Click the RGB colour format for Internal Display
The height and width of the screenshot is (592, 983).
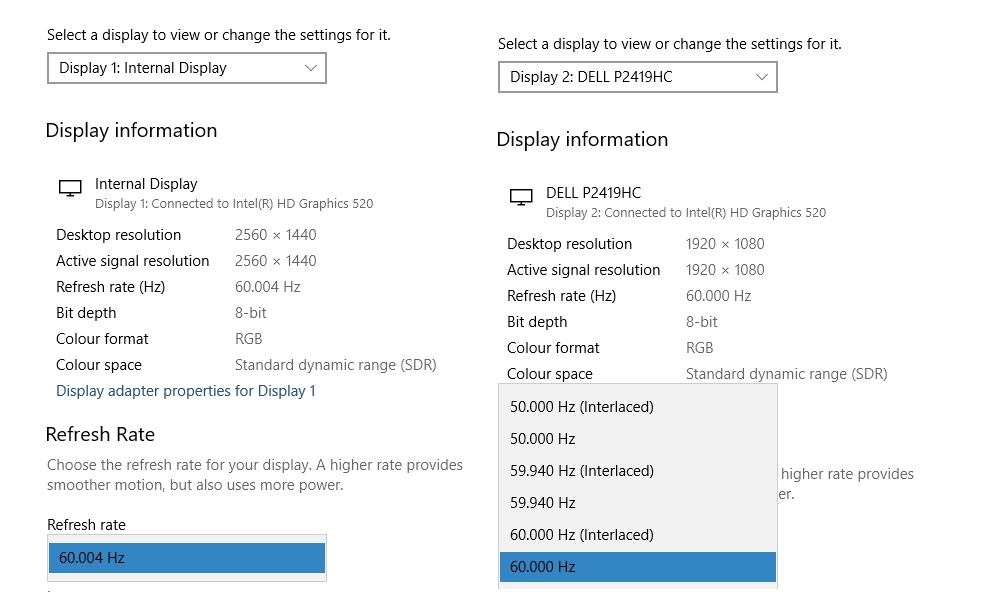[x=248, y=339]
